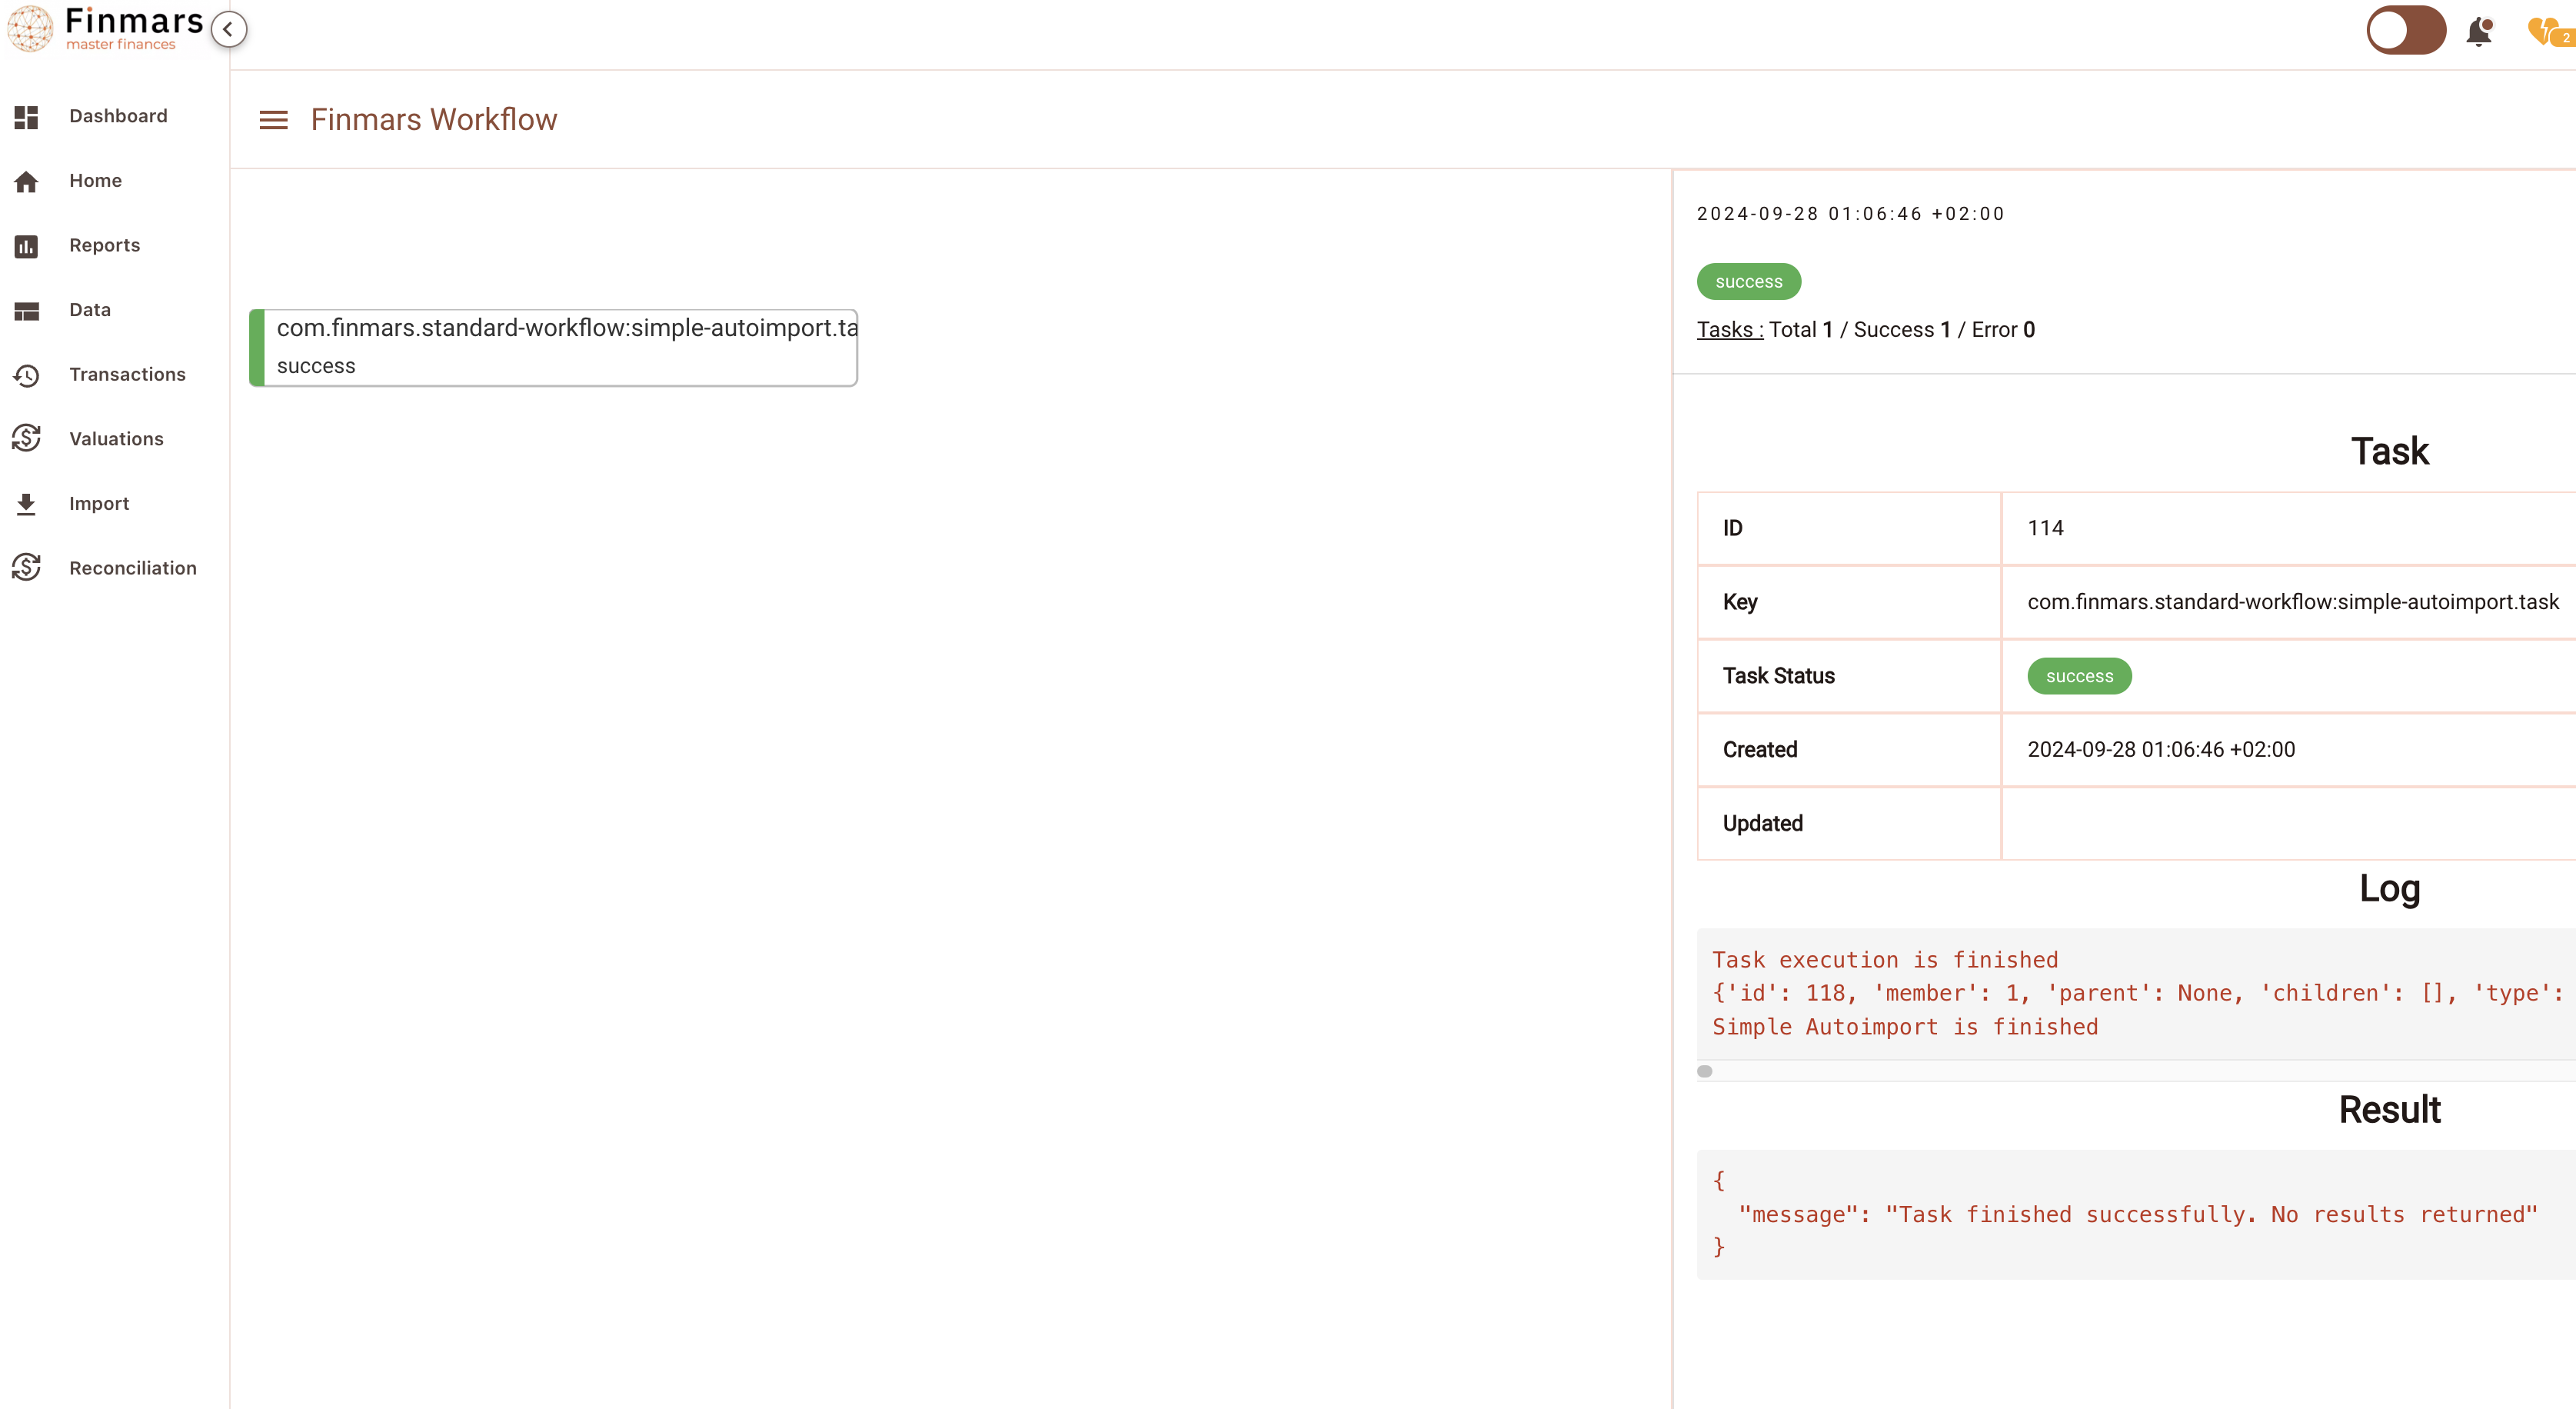Click the Finmars Workflow title
The height and width of the screenshot is (1409, 2576).
(x=433, y=119)
